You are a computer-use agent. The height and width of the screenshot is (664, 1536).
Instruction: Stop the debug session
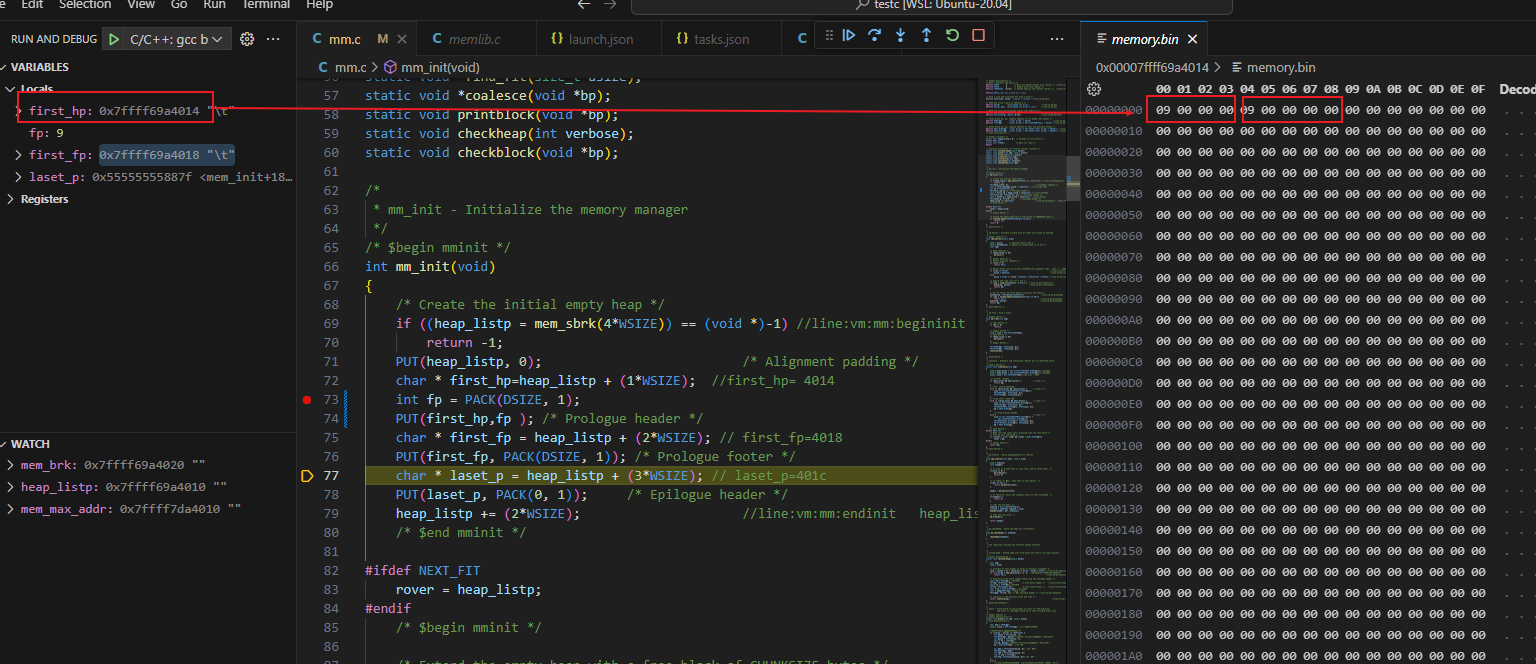[x=978, y=36]
